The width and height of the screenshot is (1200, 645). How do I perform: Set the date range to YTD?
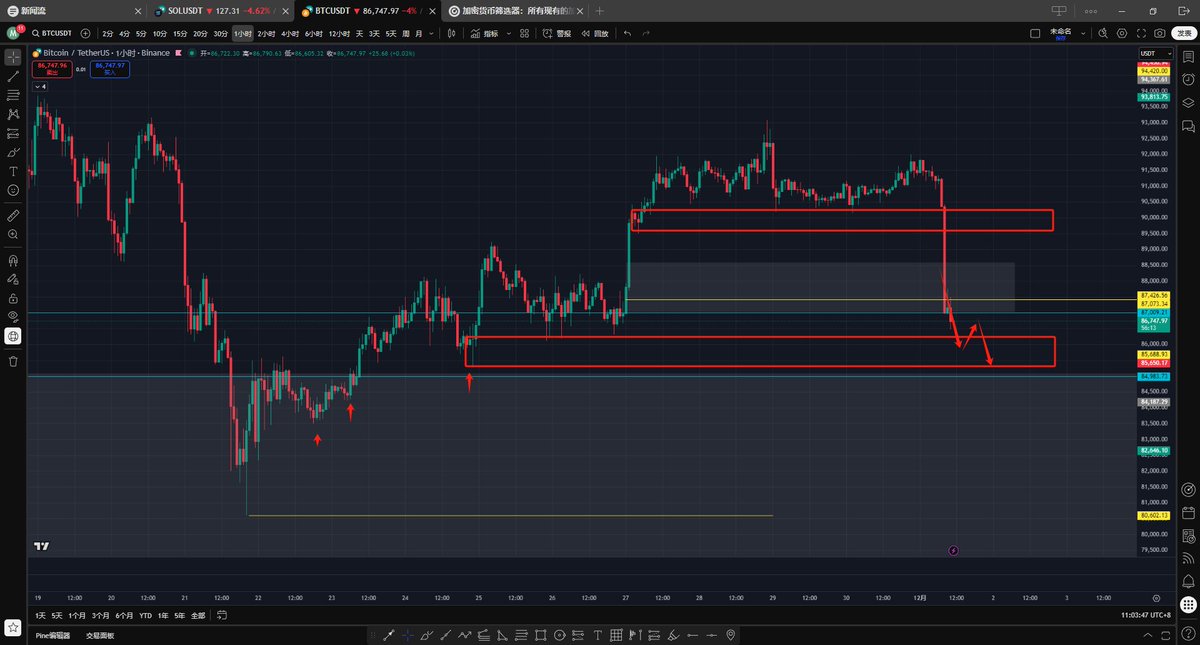pyautogui.click(x=146, y=615)
